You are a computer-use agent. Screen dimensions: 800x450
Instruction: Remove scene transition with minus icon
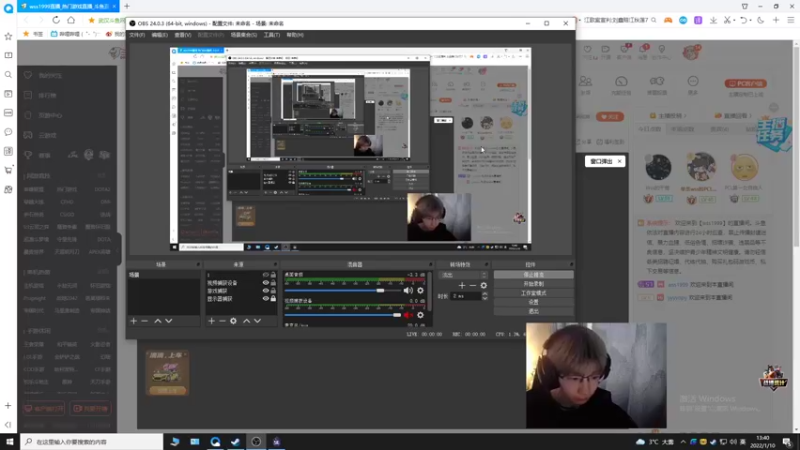click(472, 286)
